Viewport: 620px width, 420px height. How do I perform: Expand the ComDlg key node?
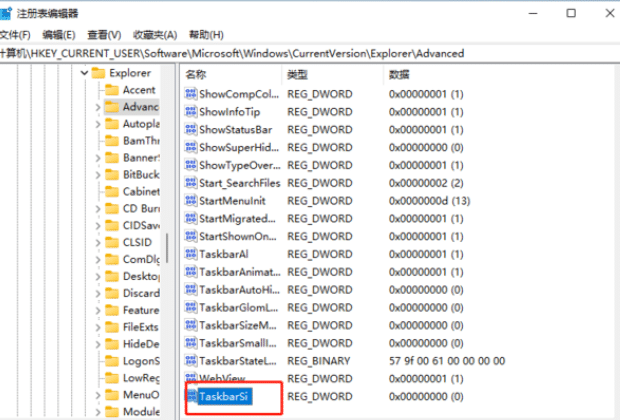98,259
